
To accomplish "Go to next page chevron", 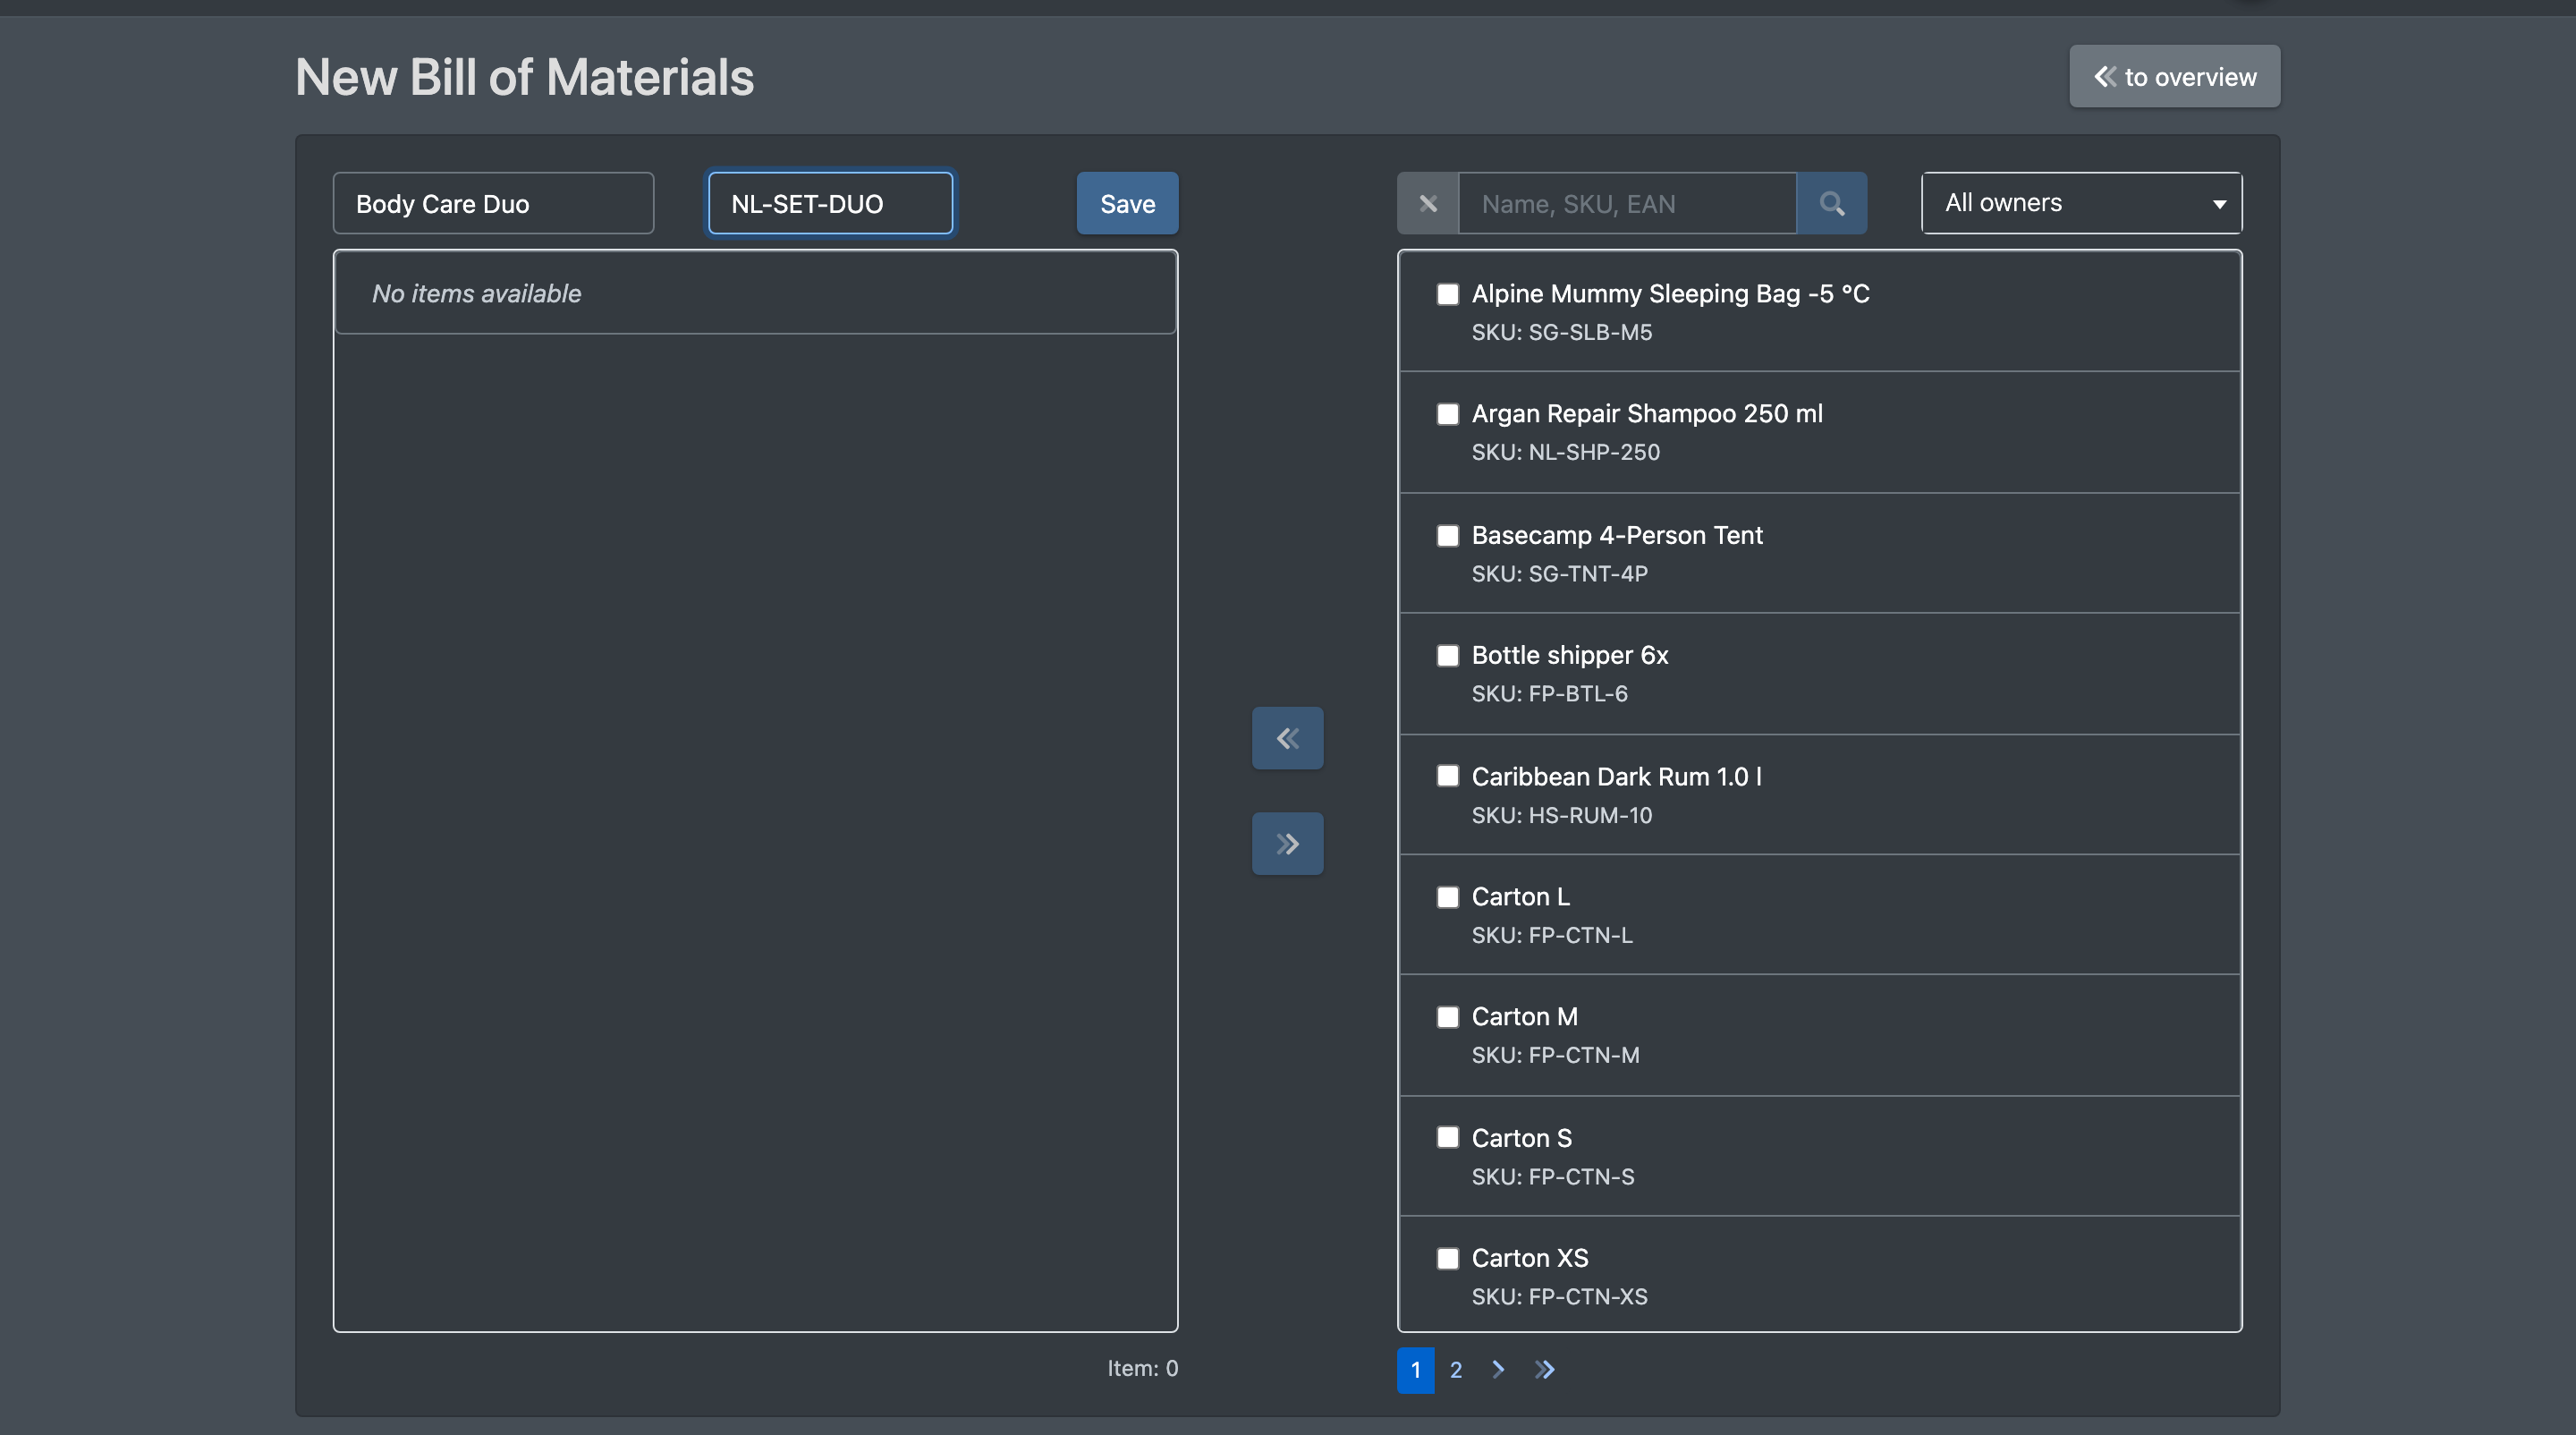I will (x=1498, y=1369).
